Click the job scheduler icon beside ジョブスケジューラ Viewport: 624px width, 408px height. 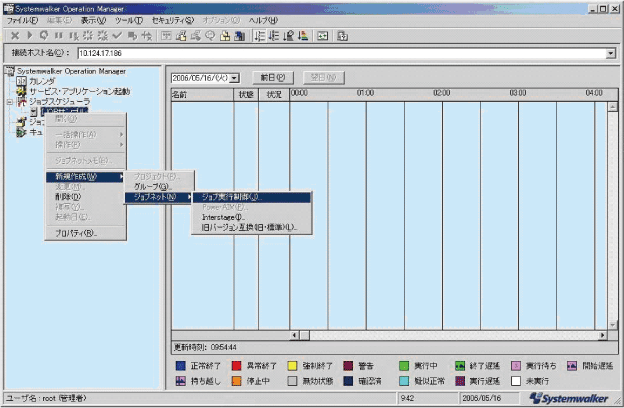tap(21, 102)
